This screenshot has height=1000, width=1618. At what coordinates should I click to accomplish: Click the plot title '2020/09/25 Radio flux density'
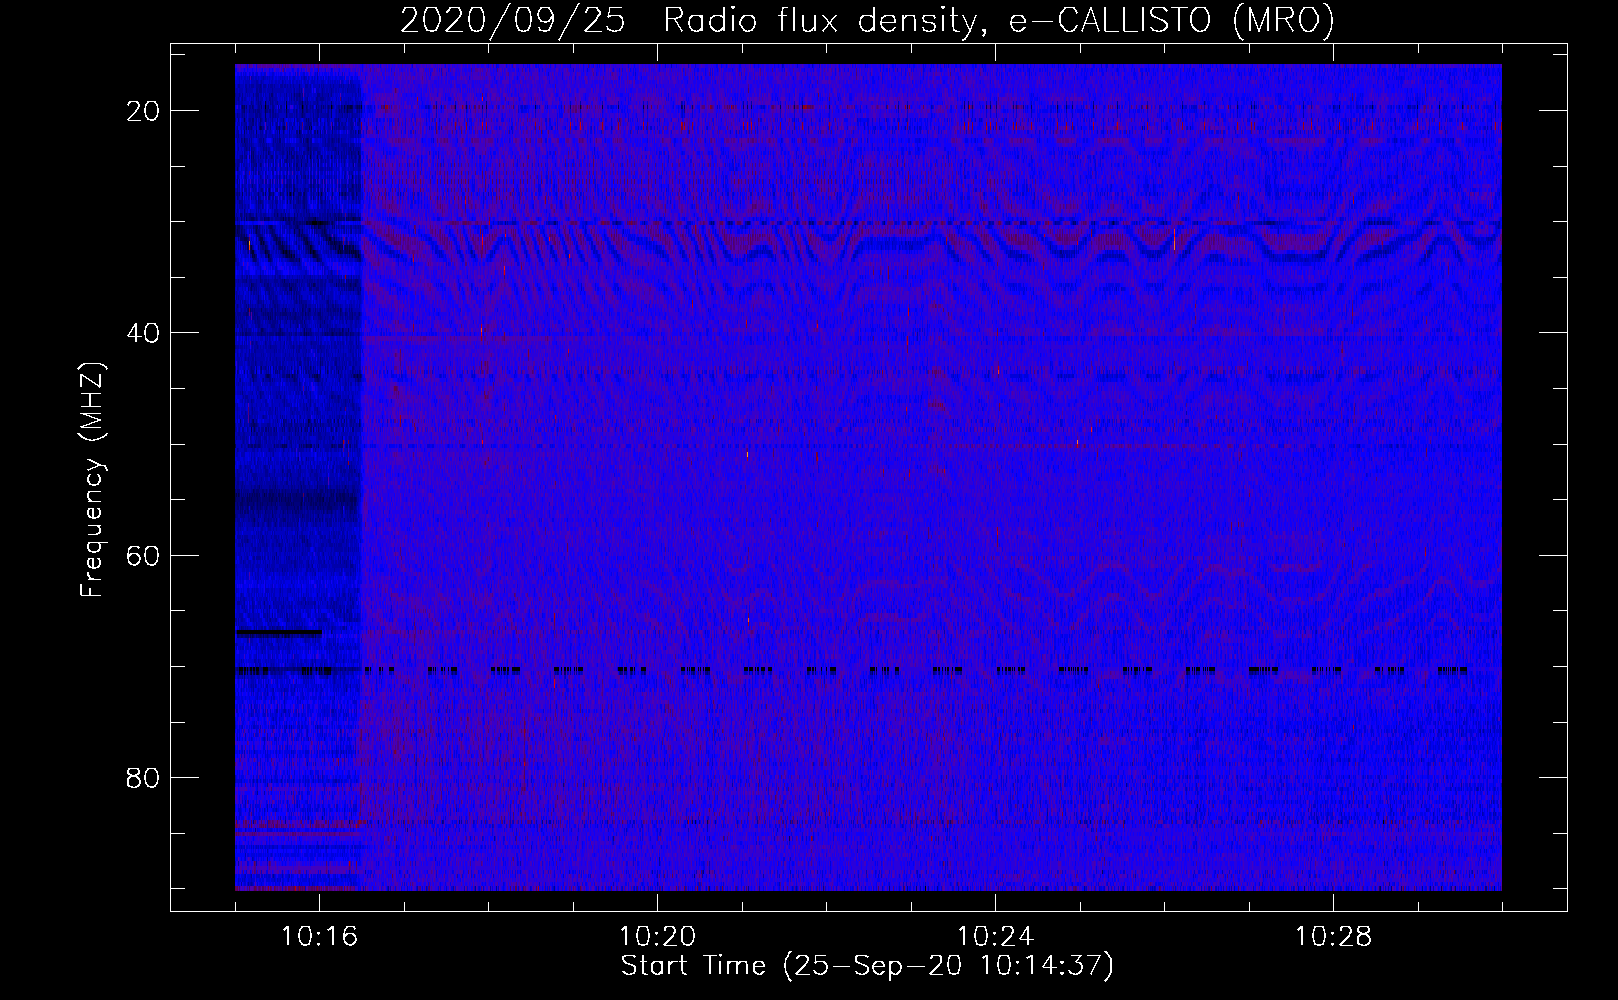[x=867, y=21]
